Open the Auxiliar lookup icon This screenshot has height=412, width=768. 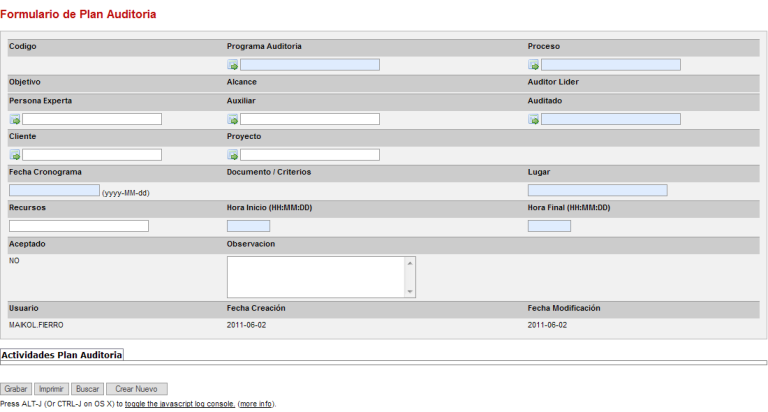(x=233, y=120)
